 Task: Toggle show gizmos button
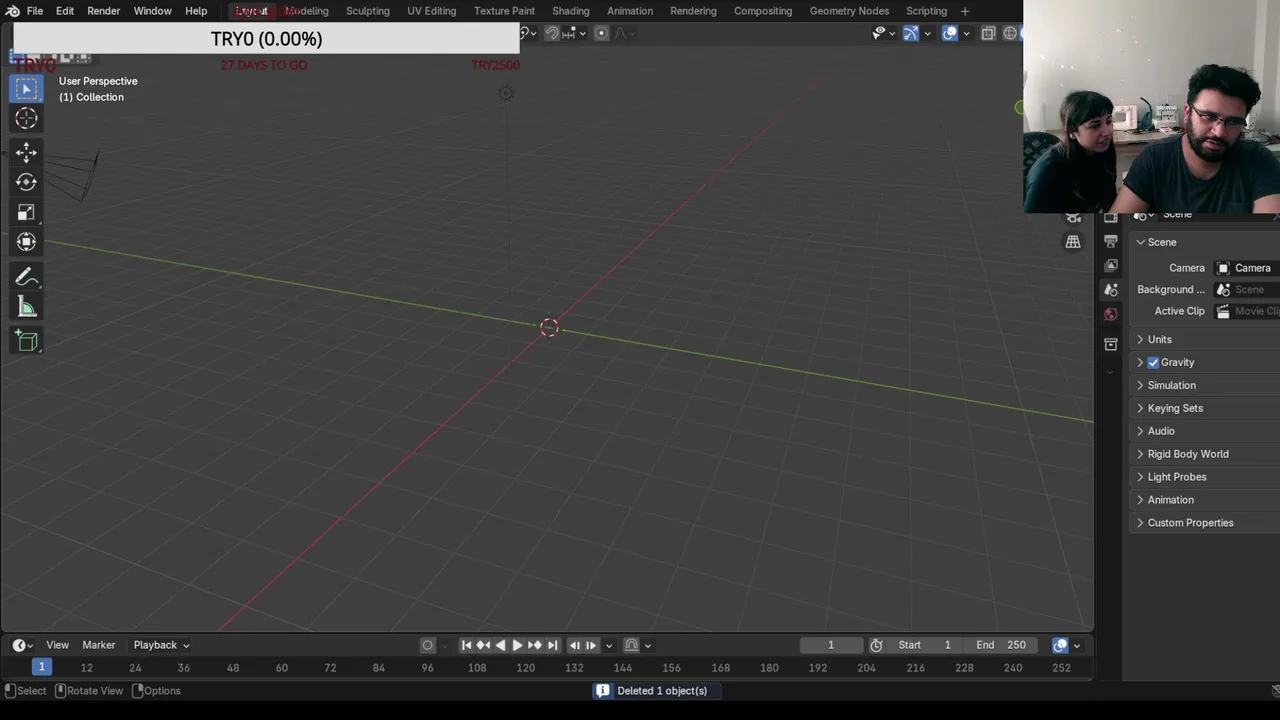click(x=911, y=33)
